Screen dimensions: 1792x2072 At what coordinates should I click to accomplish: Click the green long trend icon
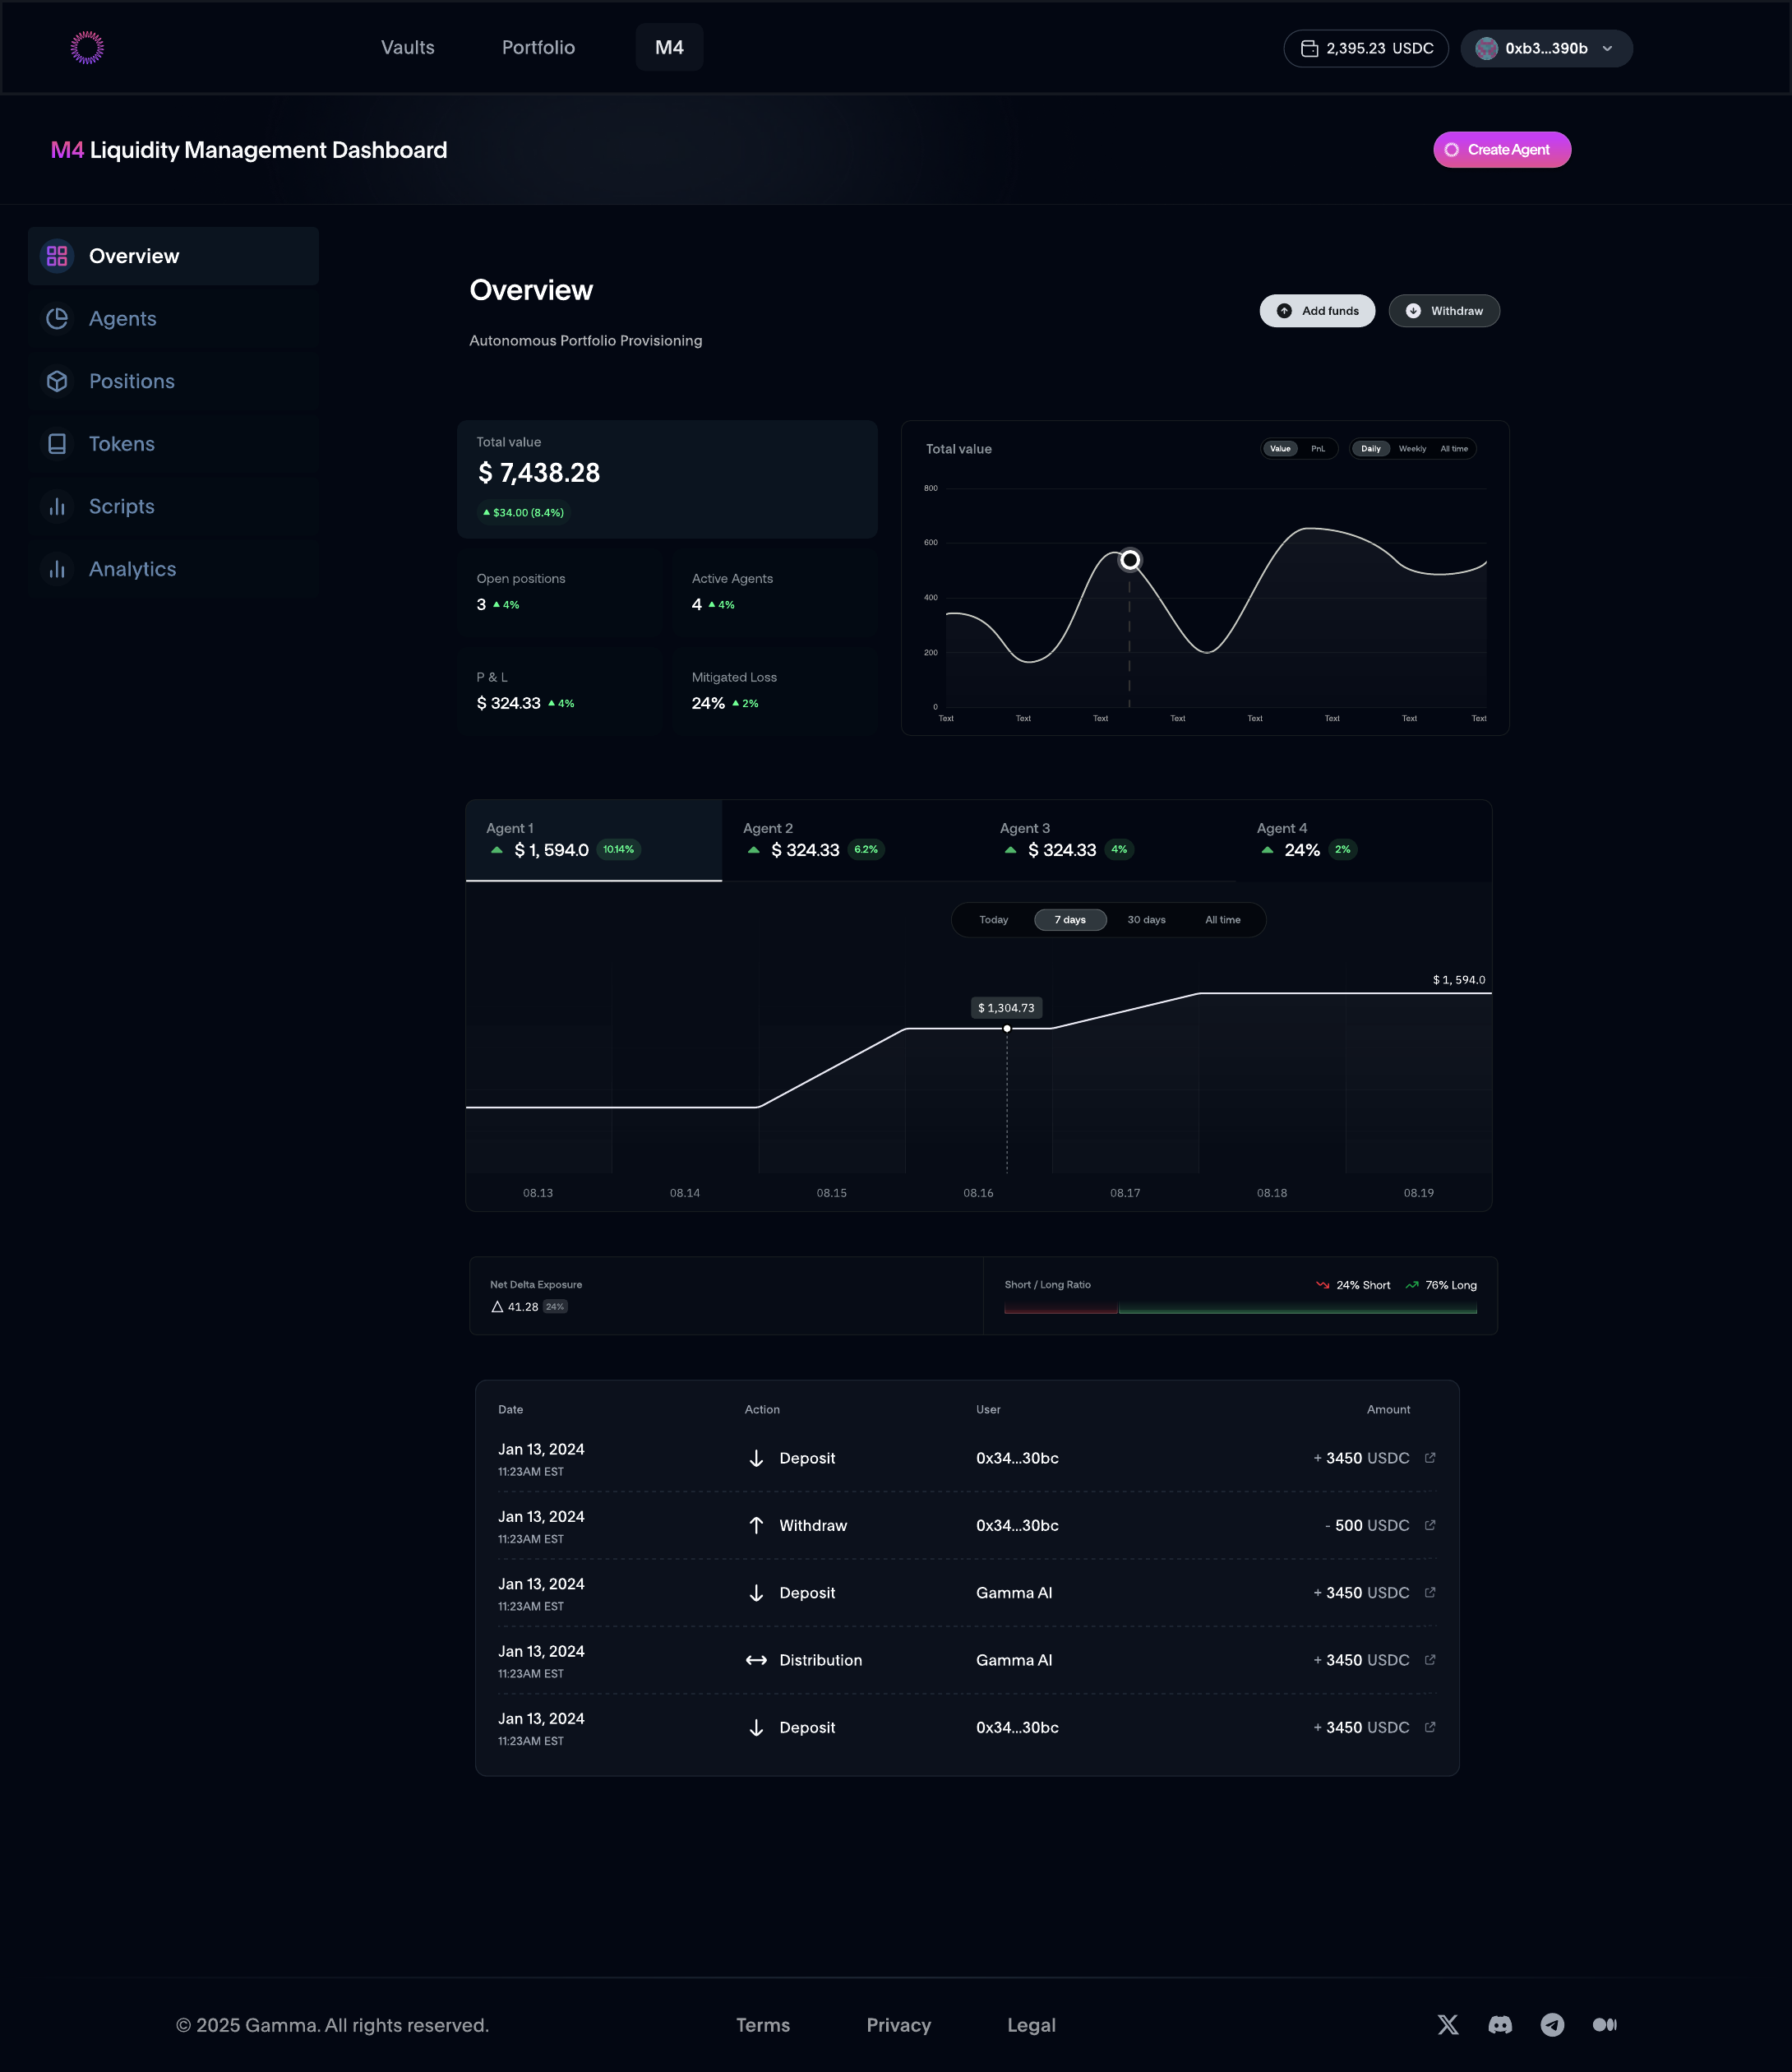tap(1412, 1285)
